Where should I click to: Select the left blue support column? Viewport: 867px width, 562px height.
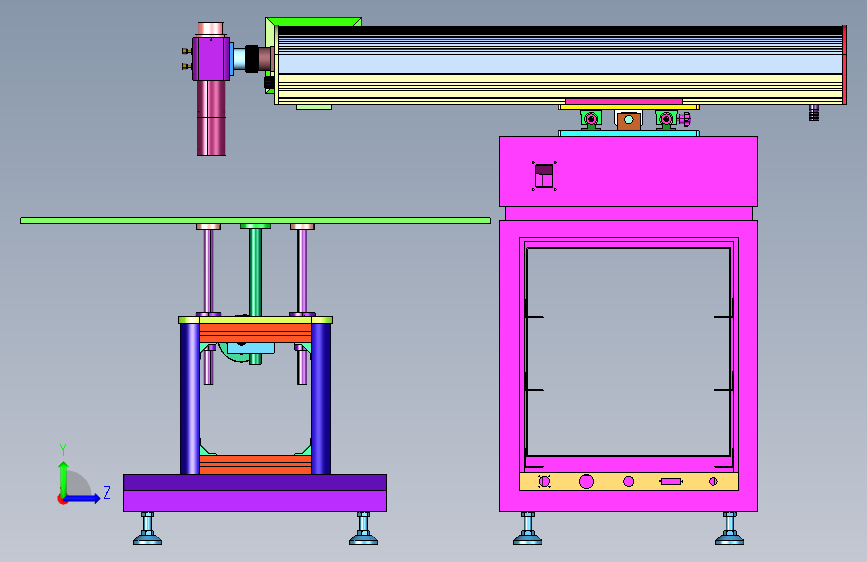click(190, 398)
